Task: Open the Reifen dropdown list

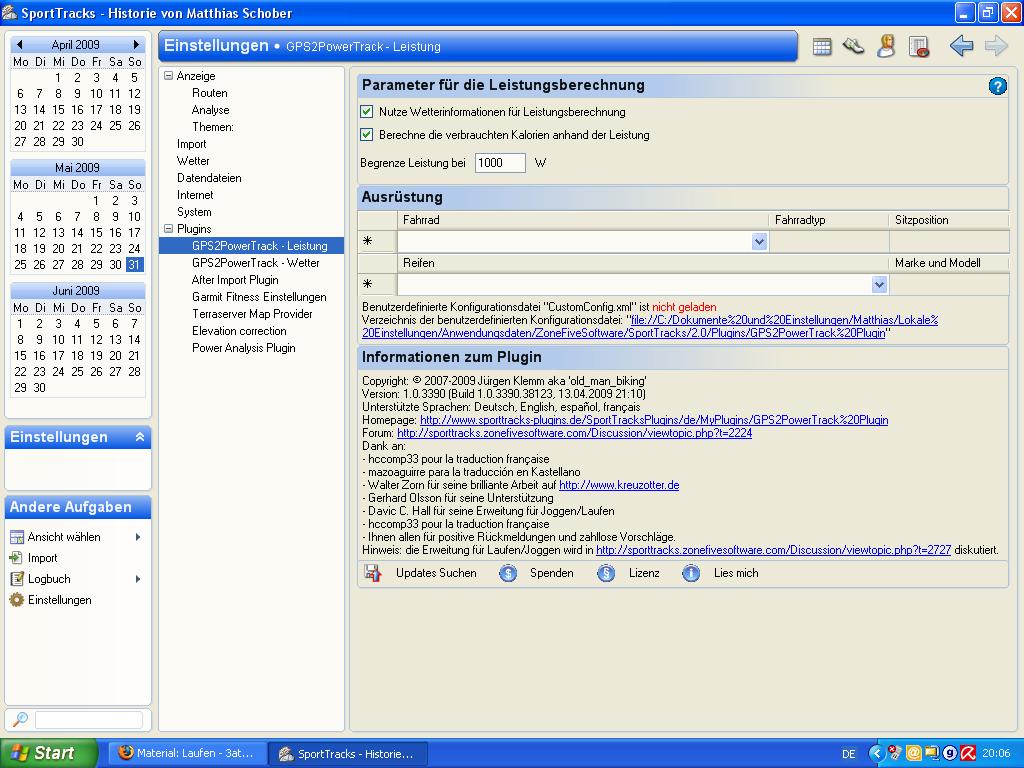Action: point(879,284)
